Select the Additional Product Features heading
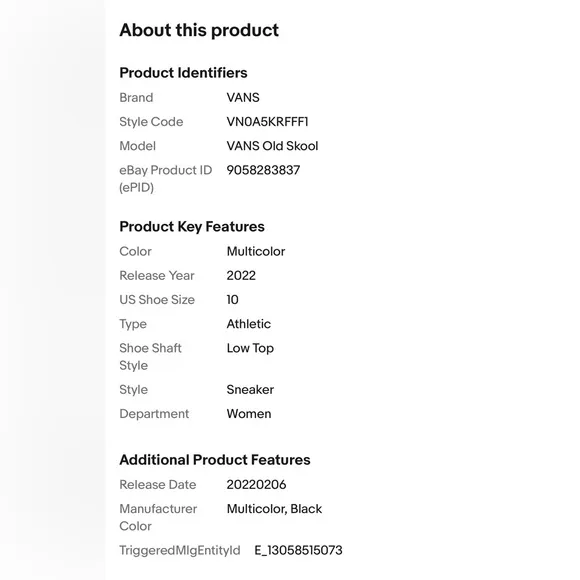The height and width of the screenshot is (580, 580). (215, 460)
